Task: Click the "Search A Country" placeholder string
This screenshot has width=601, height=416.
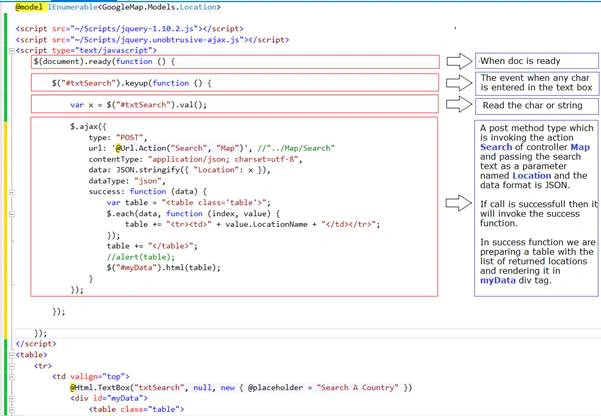Action: click(357, 388)
